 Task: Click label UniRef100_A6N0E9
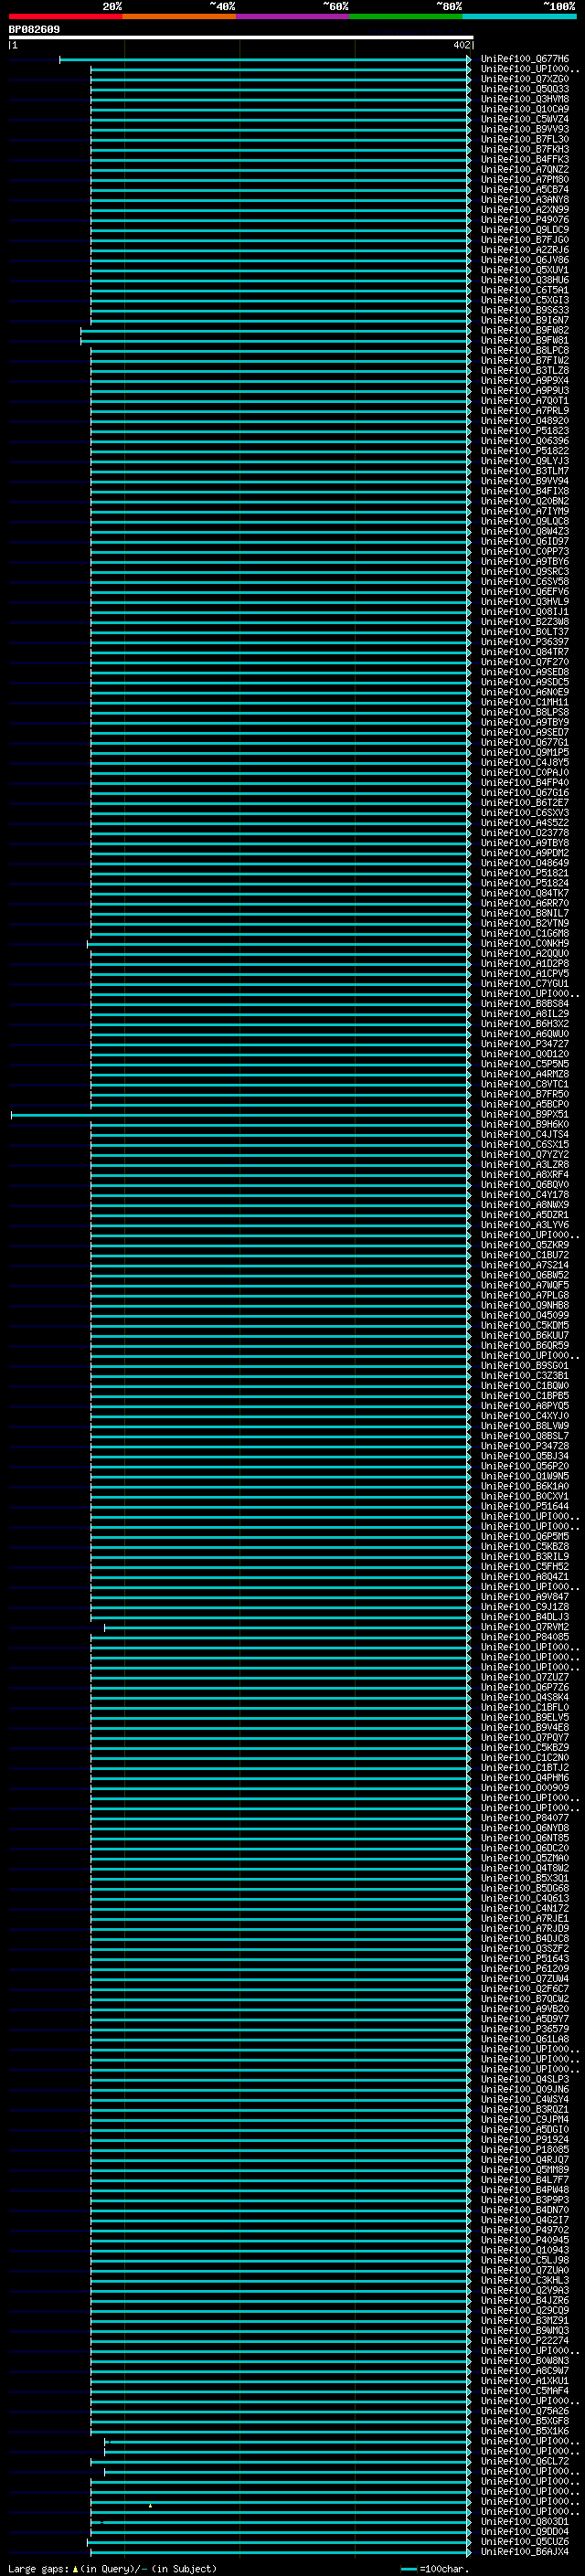tap(525, 692)
